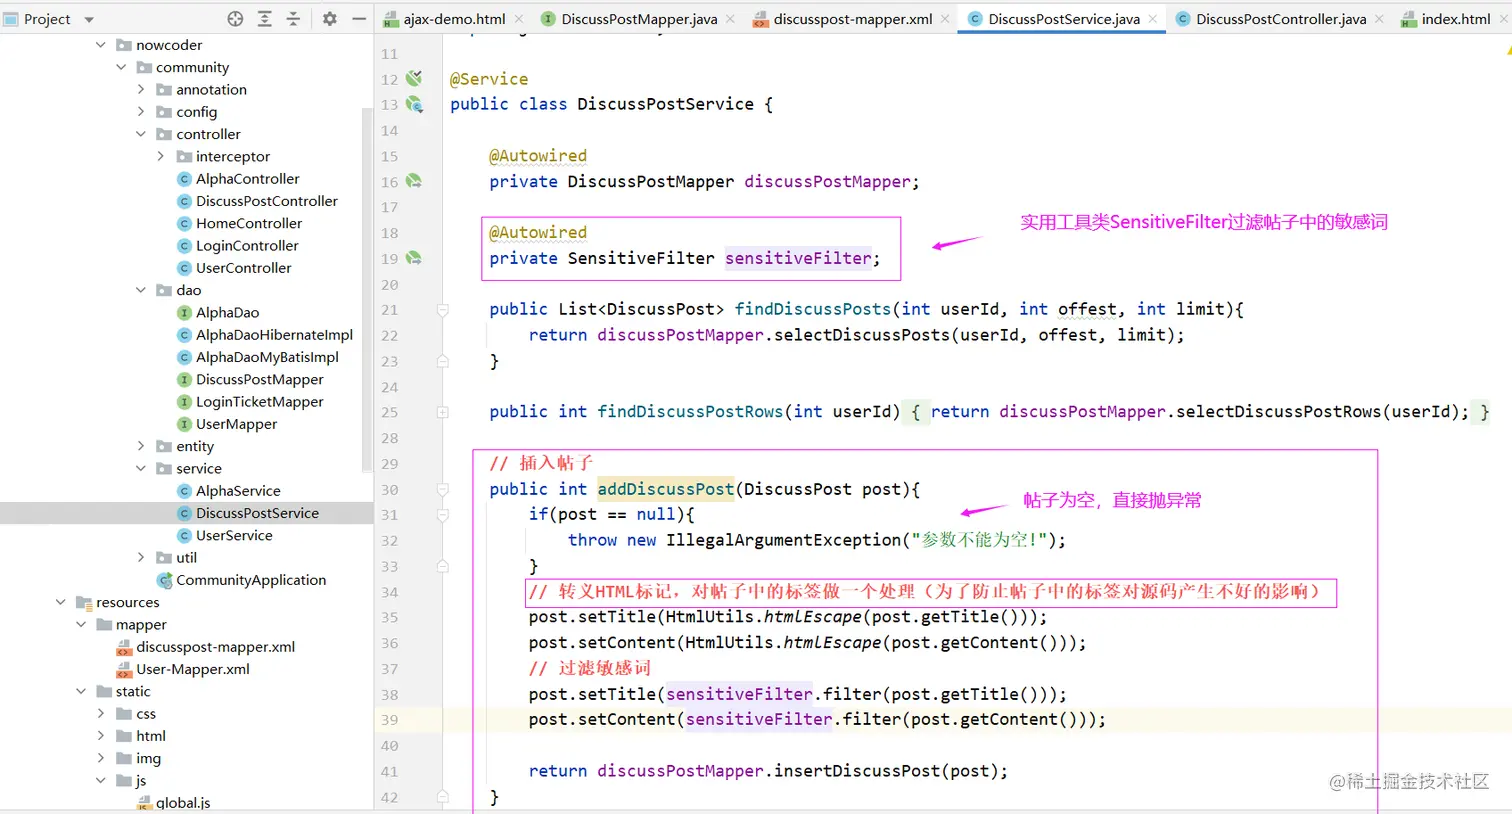Select UserController in project tree
This screenshot has height=814, width=1512.
243,268
